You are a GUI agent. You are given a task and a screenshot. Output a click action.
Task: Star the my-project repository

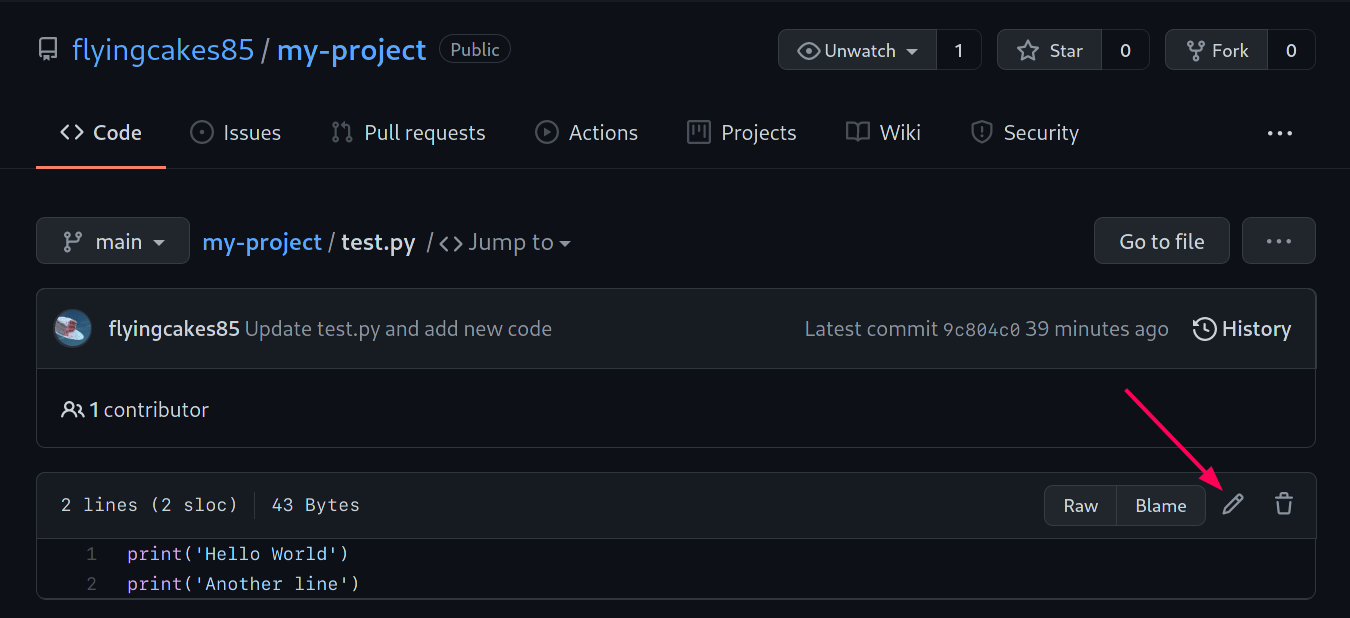tap(1050, 50)
